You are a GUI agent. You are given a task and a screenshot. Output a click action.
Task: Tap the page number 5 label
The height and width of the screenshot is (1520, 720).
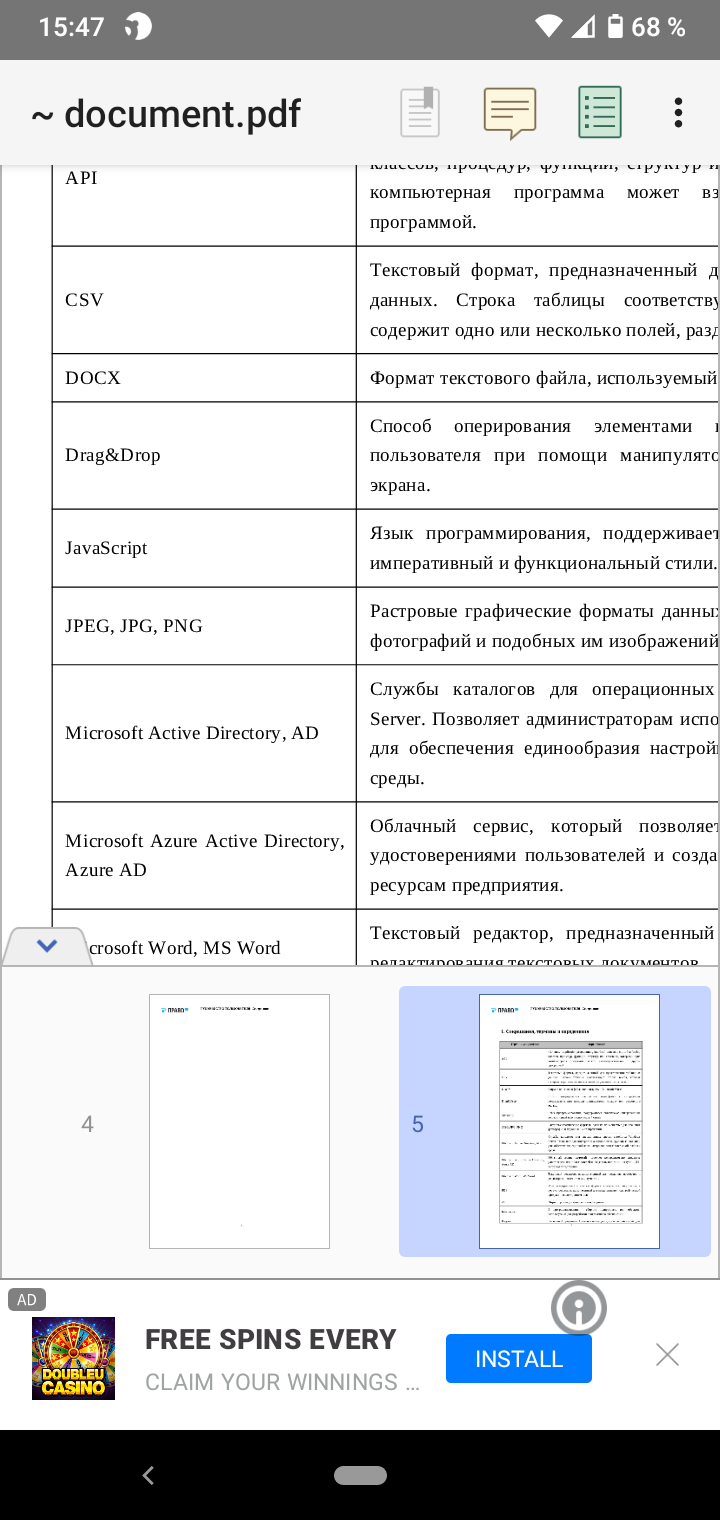[x=418, y=1124]
